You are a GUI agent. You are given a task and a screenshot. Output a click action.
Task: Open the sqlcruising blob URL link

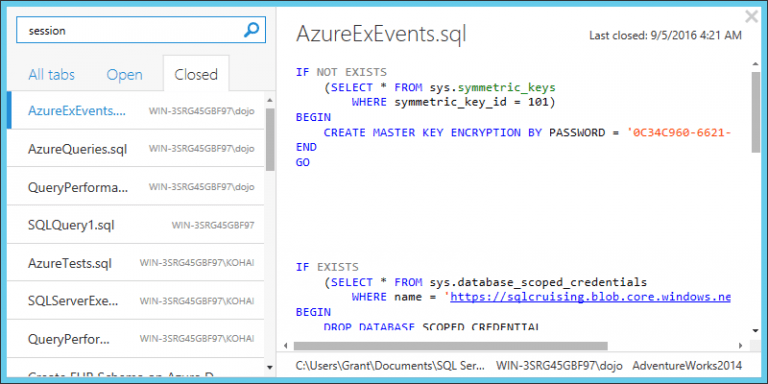(590, 297)
